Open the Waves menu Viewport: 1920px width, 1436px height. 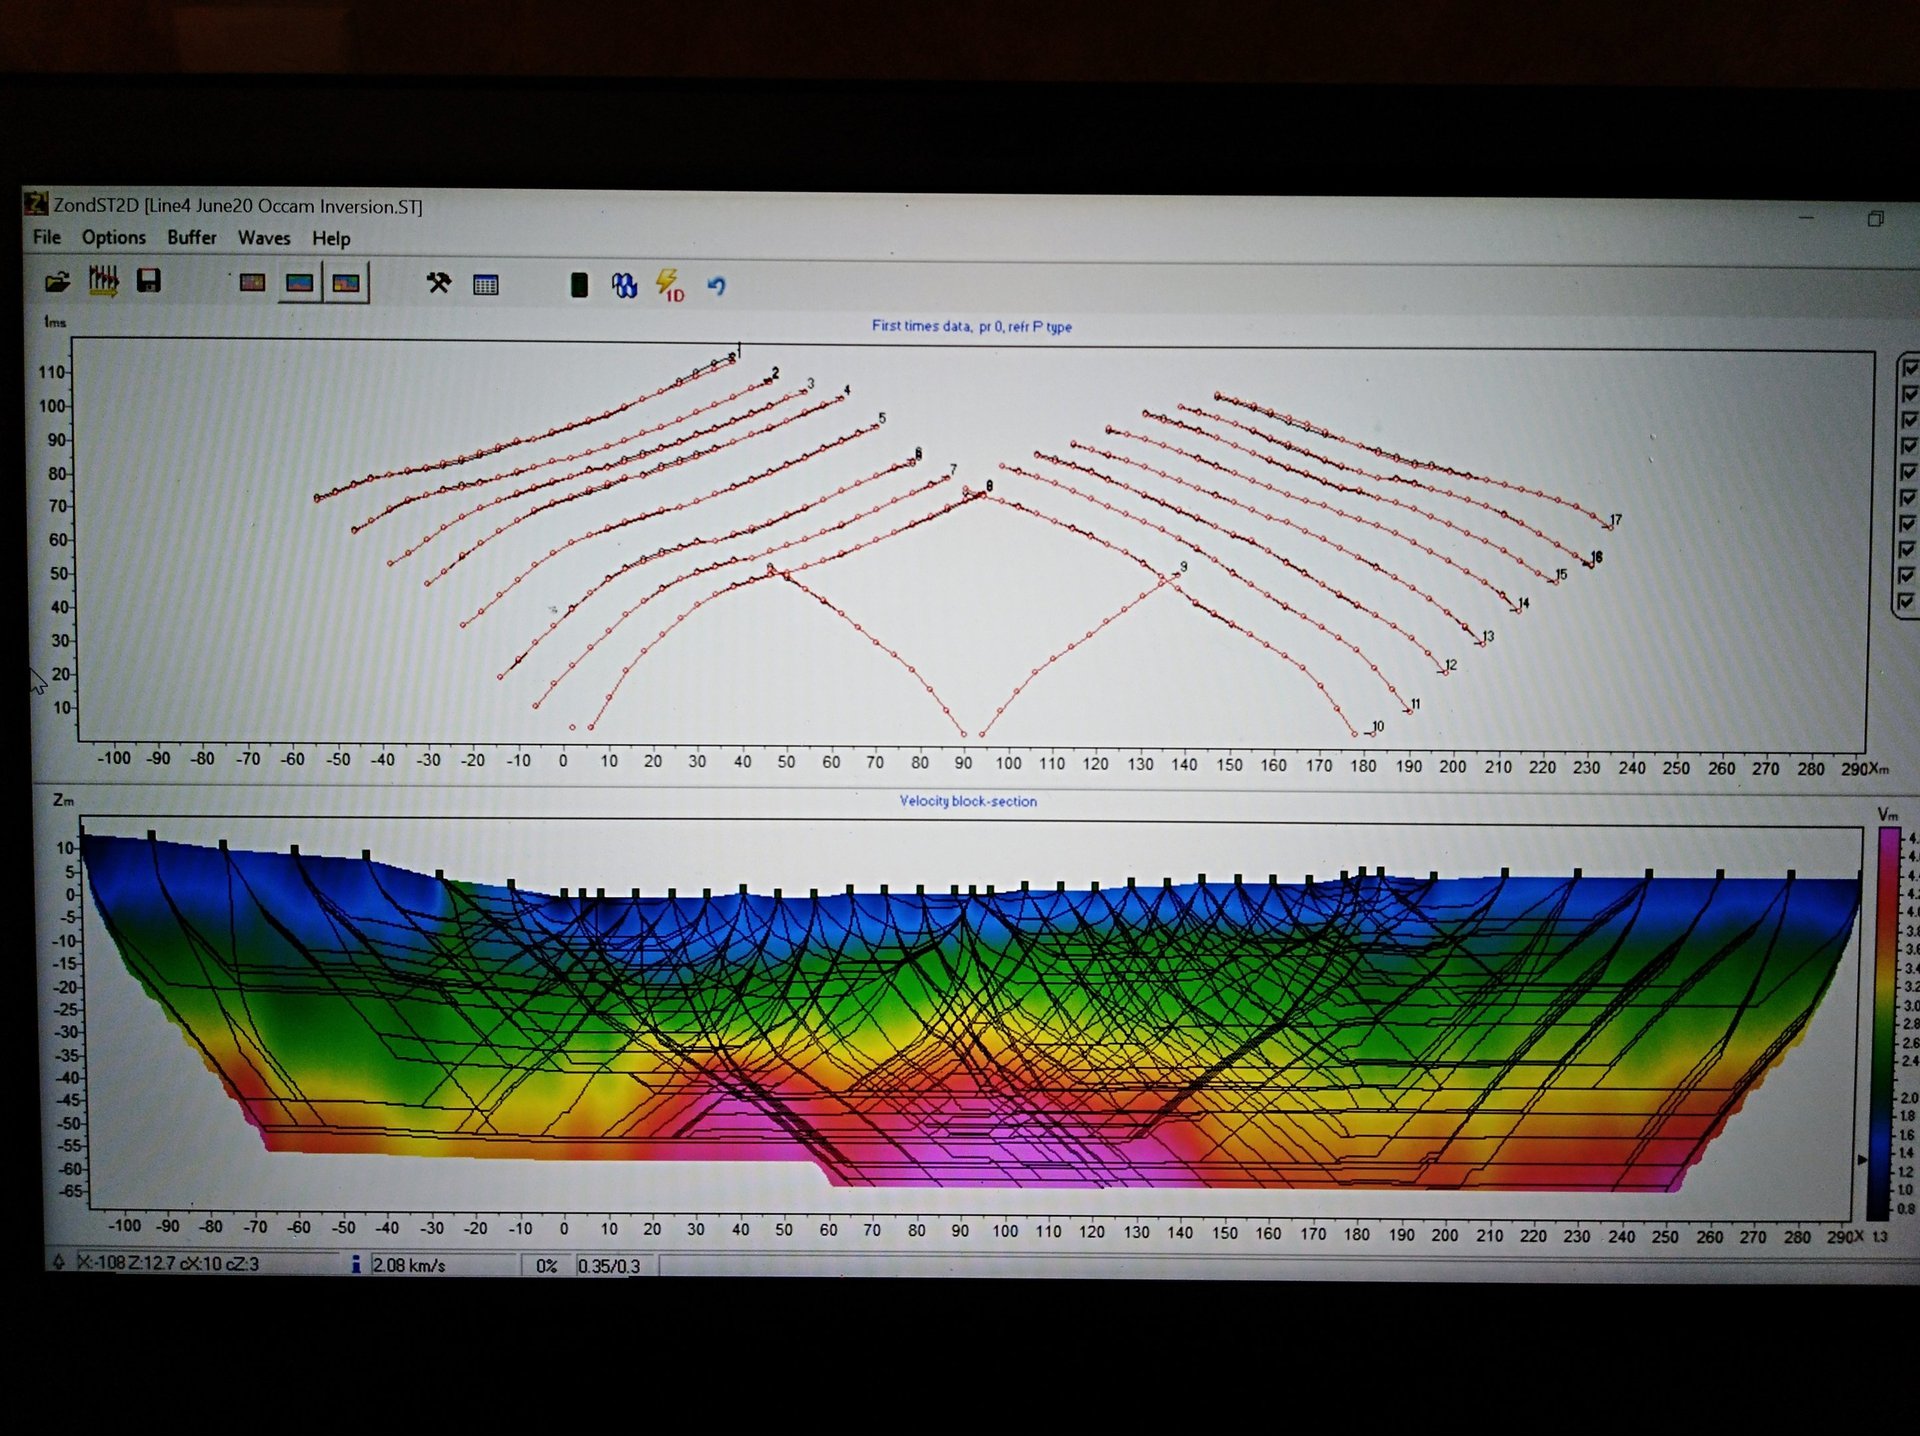pyautogui.click(x=264, y=238)
